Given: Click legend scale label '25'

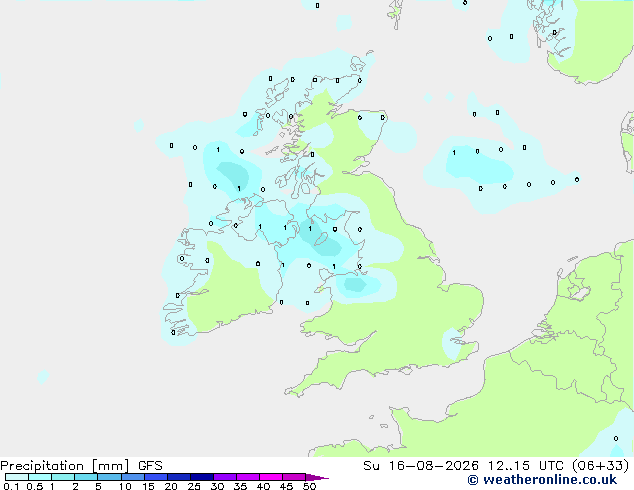Looking at the screenshot, I should [194, 486].
